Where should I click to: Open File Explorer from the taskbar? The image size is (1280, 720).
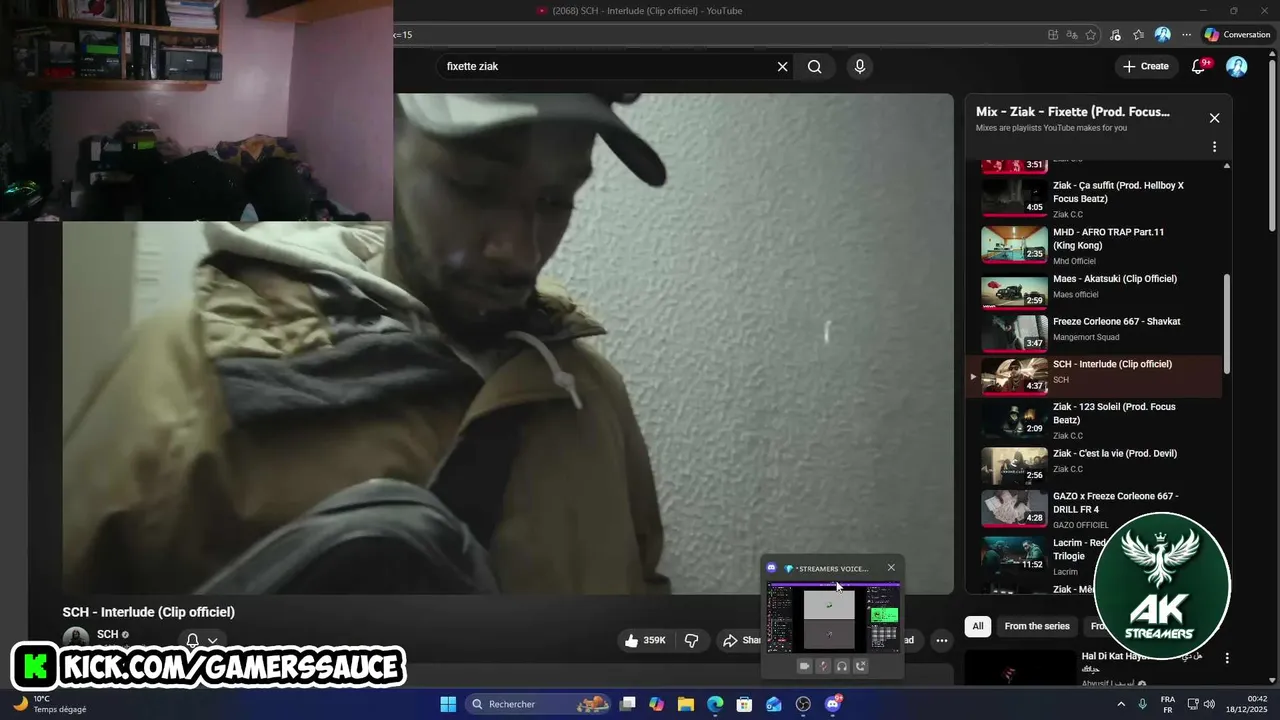686,704
